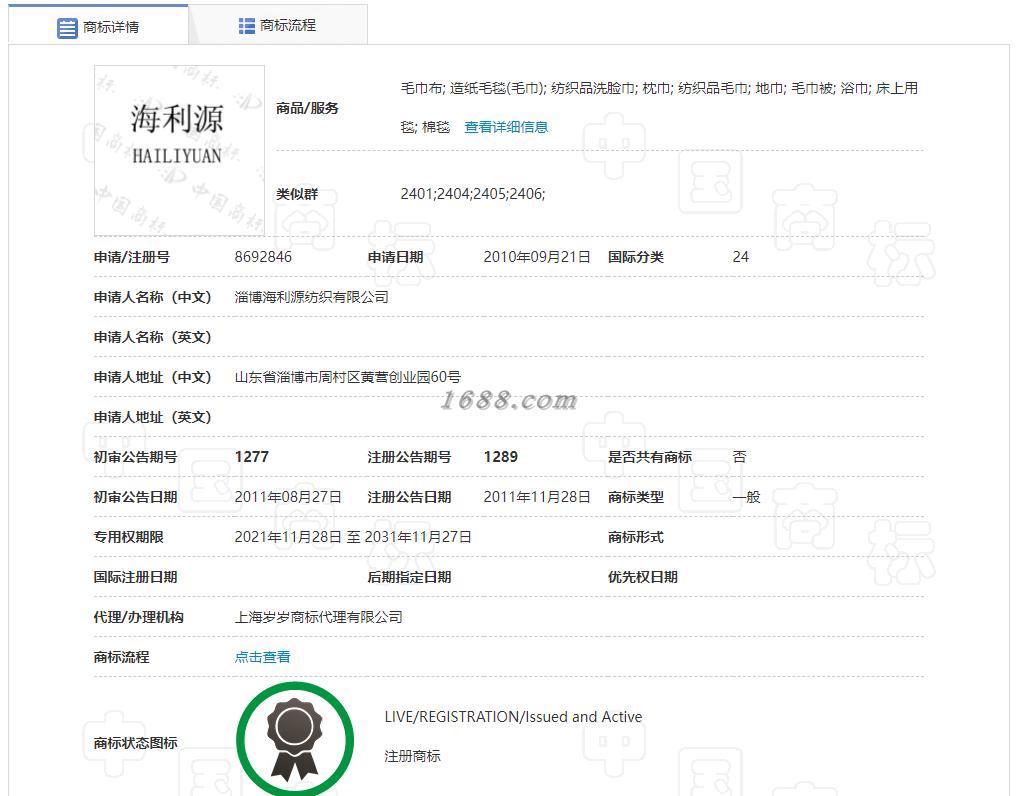The image size is (1016, 796).
Task: Select preliminary announcement date 2011年08月27日
Action: pyautogui.click(x=288, y=497)
